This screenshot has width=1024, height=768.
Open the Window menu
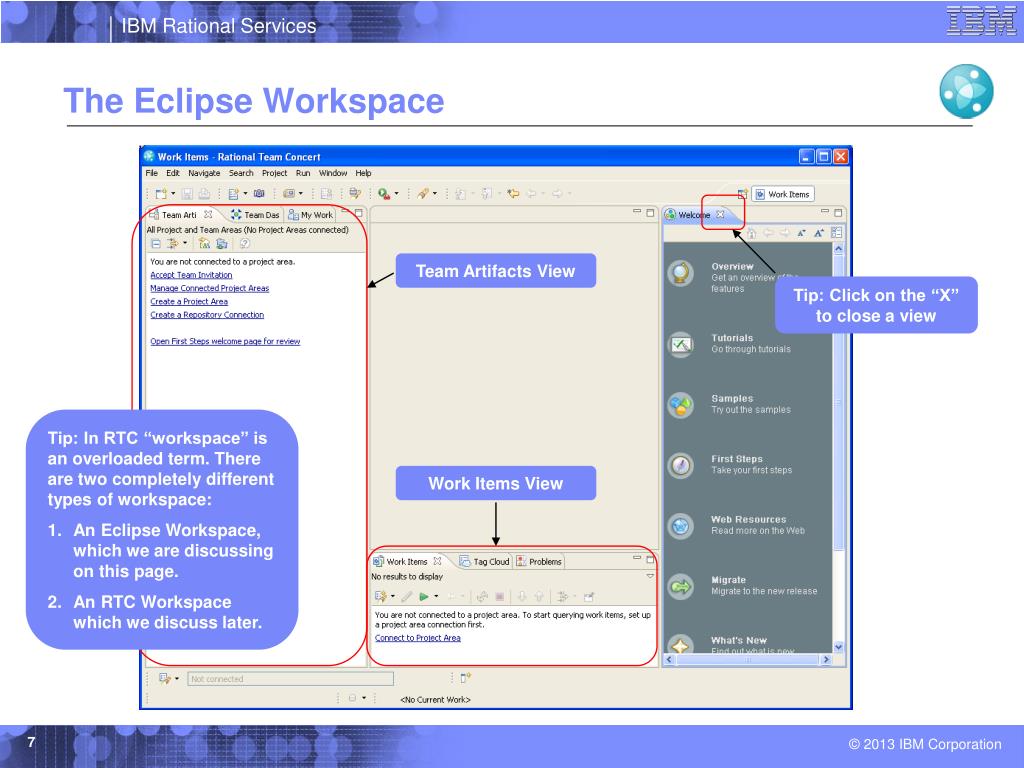[x=333, y=173]
